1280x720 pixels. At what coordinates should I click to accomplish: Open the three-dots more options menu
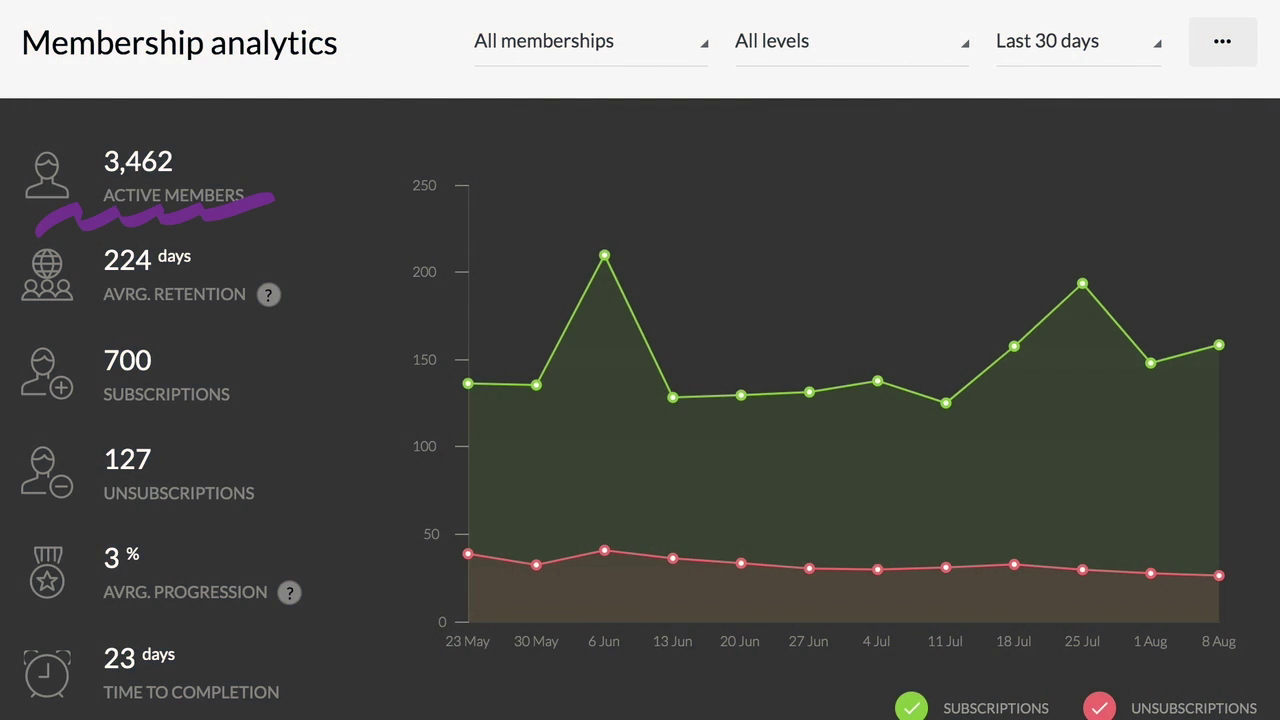tap(1222, 42)
